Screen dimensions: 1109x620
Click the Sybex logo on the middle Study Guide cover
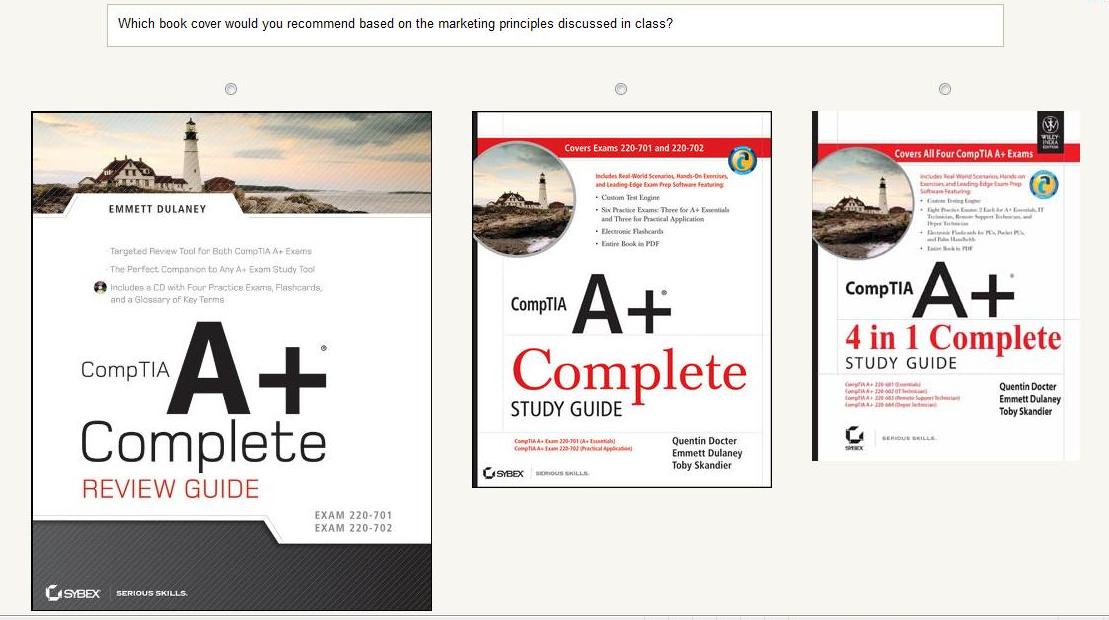point(503,473)
